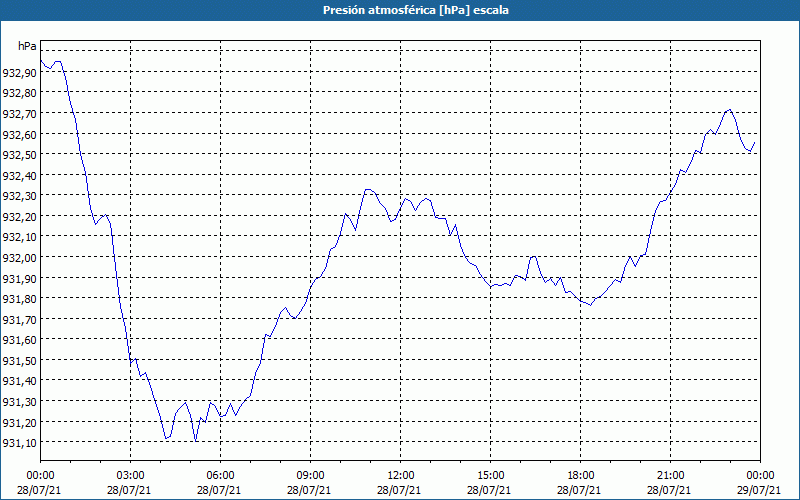800x500 pixels.
Task: Click the 932,00 y-axis value
Action: coord(19,258)
